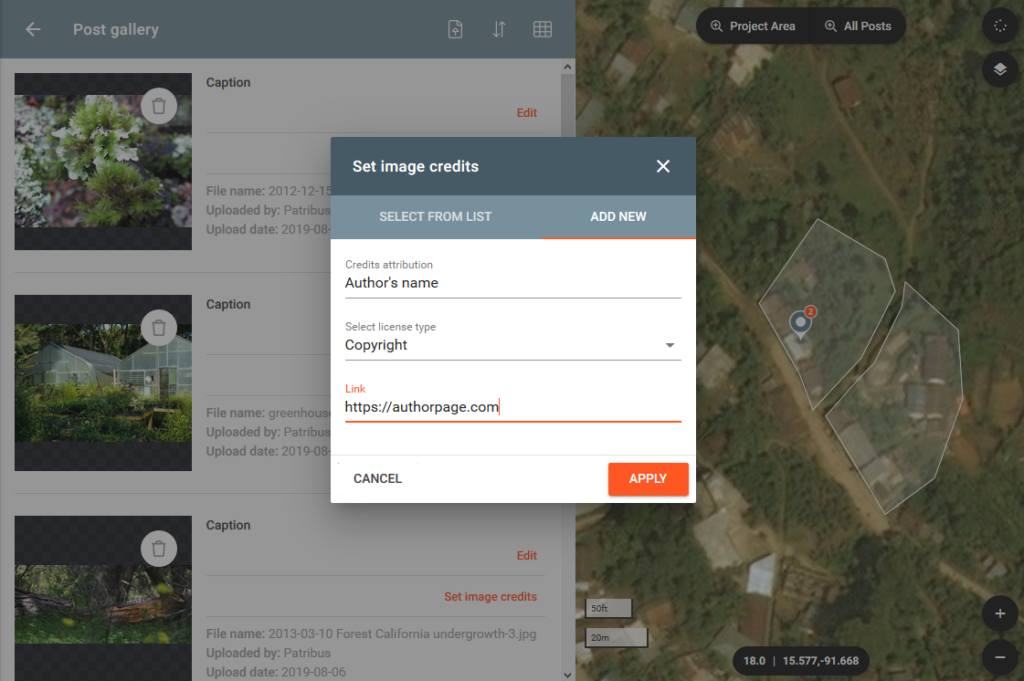Delete the forest undergrowth photo with trash icon
Viewport: 1024px width, 681px height.
tap(159, 549)
